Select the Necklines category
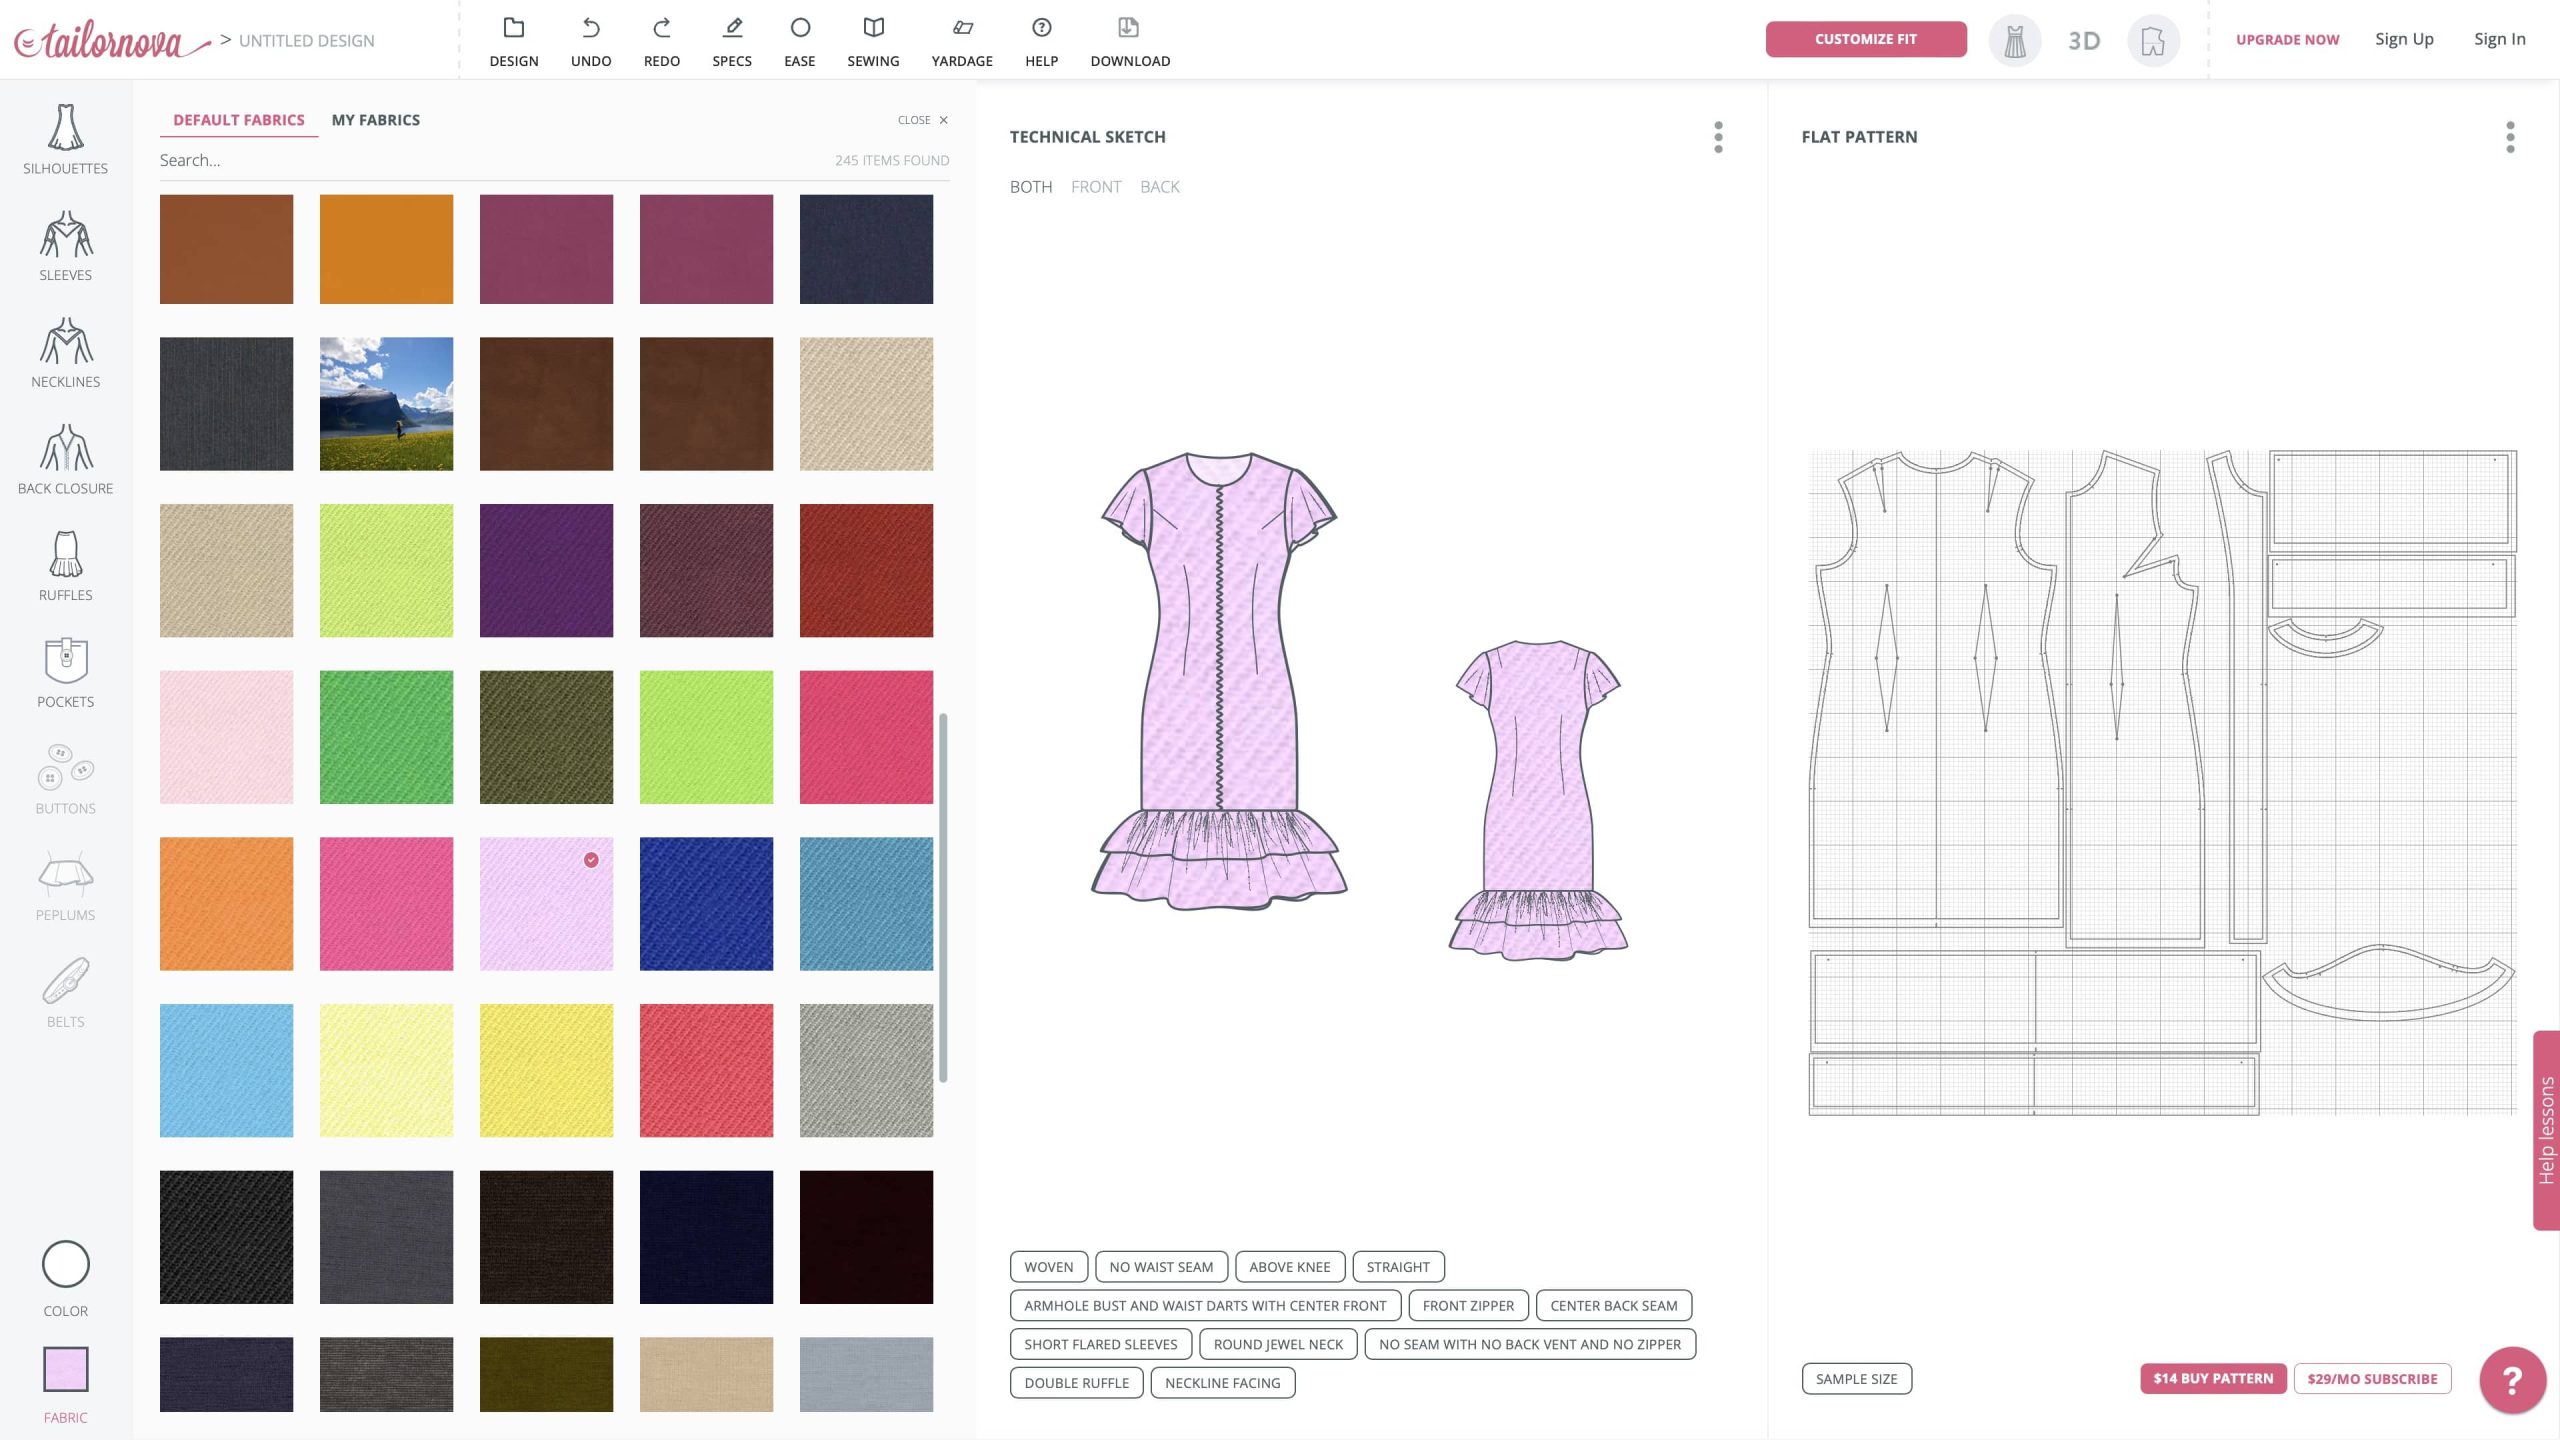The image size is (2560, 1440). (65, 353)
